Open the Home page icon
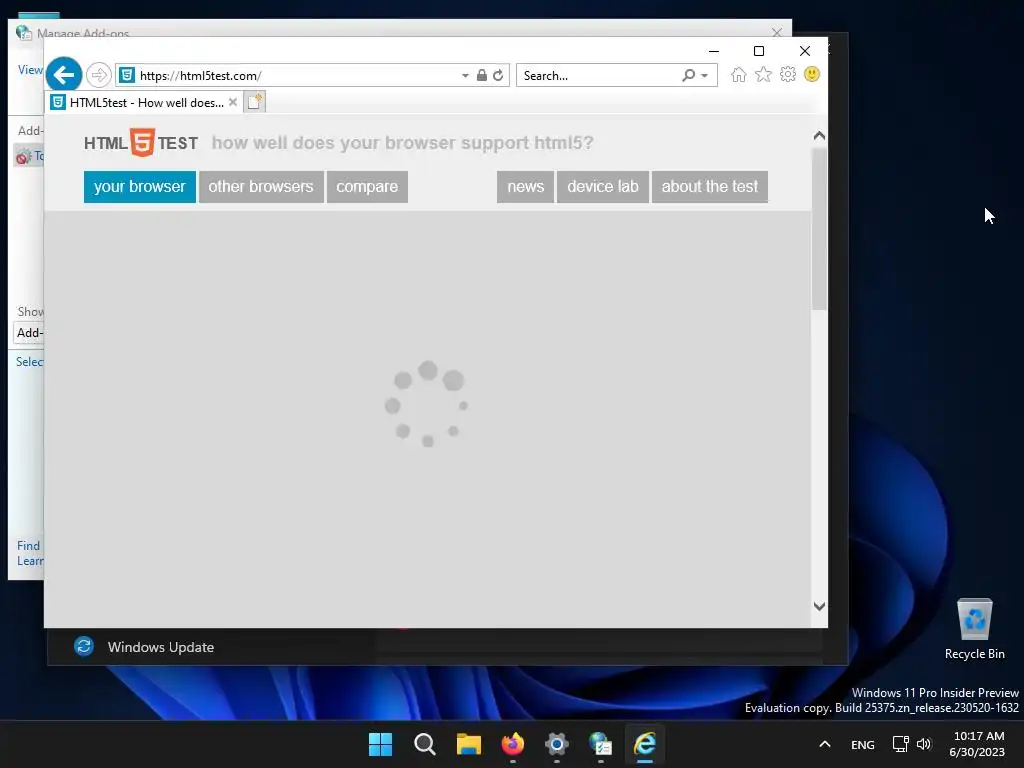Image resolution: width=1024 pixels, height=768 pixels. point(739,74)
